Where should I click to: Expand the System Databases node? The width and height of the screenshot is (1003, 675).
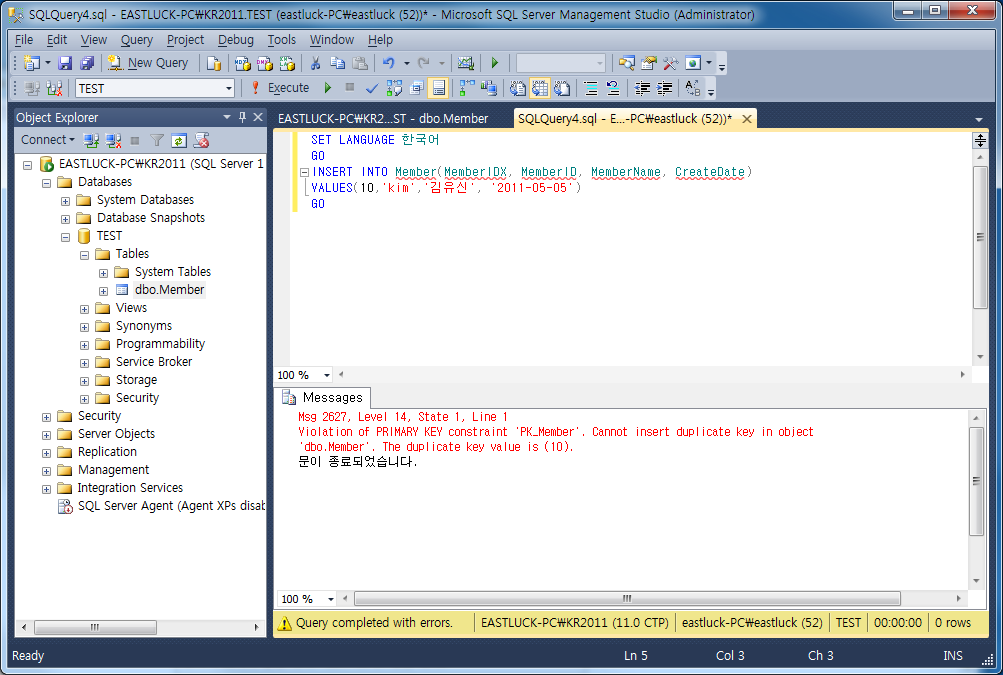pos(65,201)
